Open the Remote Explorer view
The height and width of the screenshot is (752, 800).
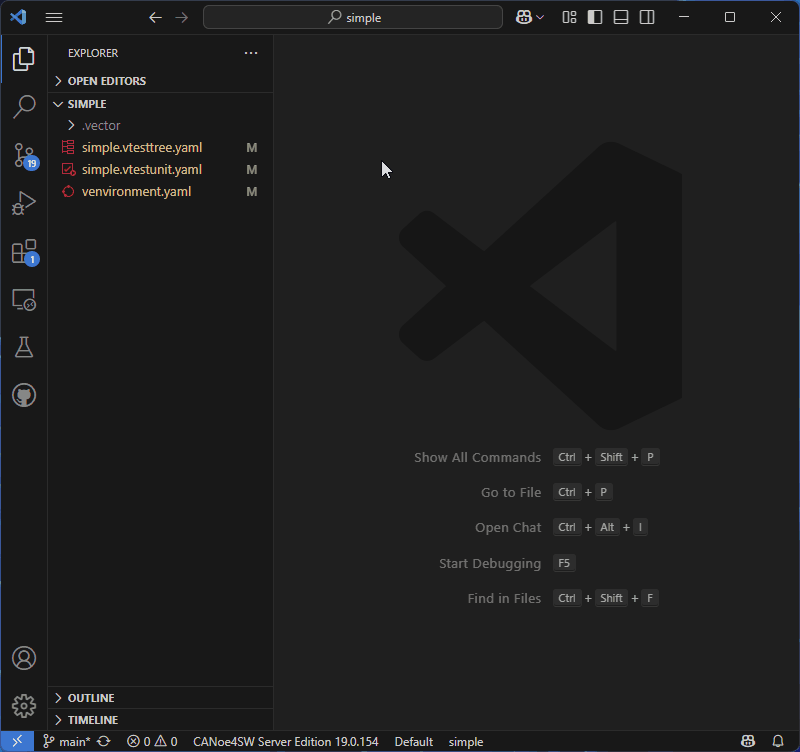click(x=23, y=299)
